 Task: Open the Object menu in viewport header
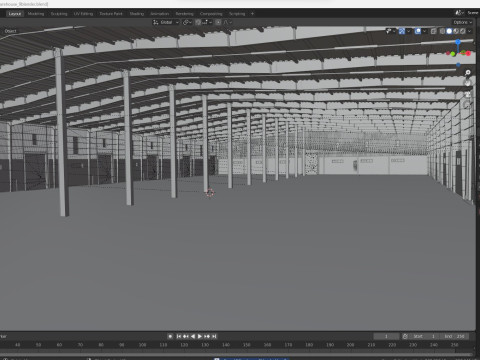click(10, 31)
